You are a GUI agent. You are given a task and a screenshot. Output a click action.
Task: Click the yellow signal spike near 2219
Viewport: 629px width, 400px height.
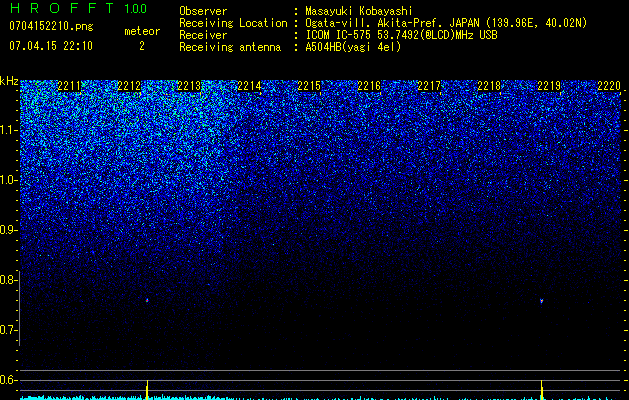[x=542, y=390]
